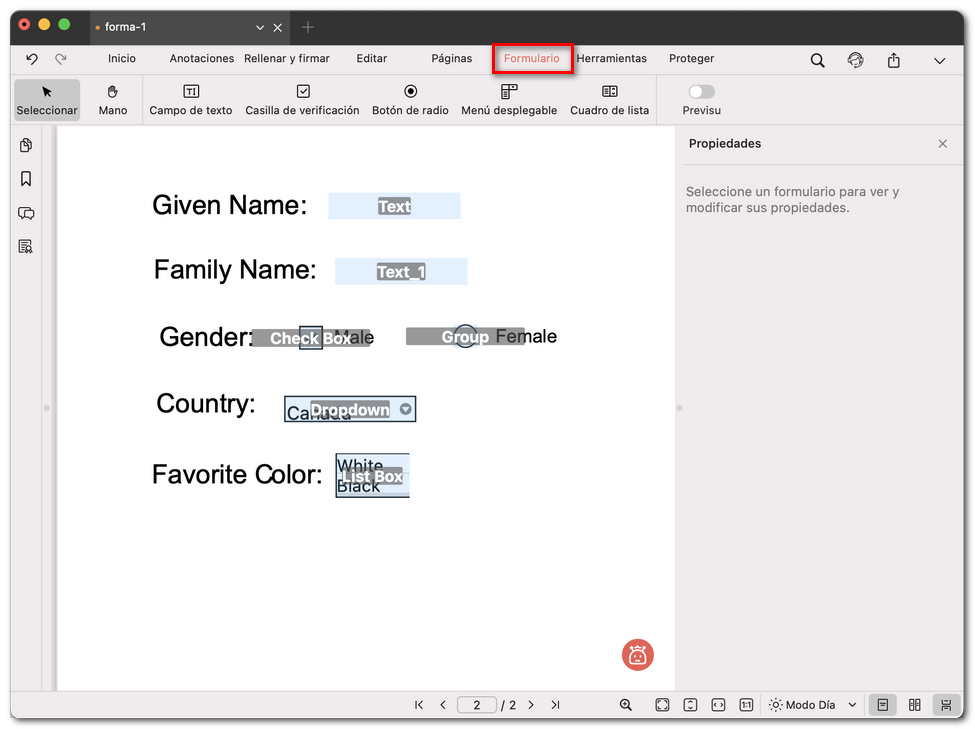Select the Botón de radio tool
Viewport: 975px width, 729px height.
(x=410, y=100)
